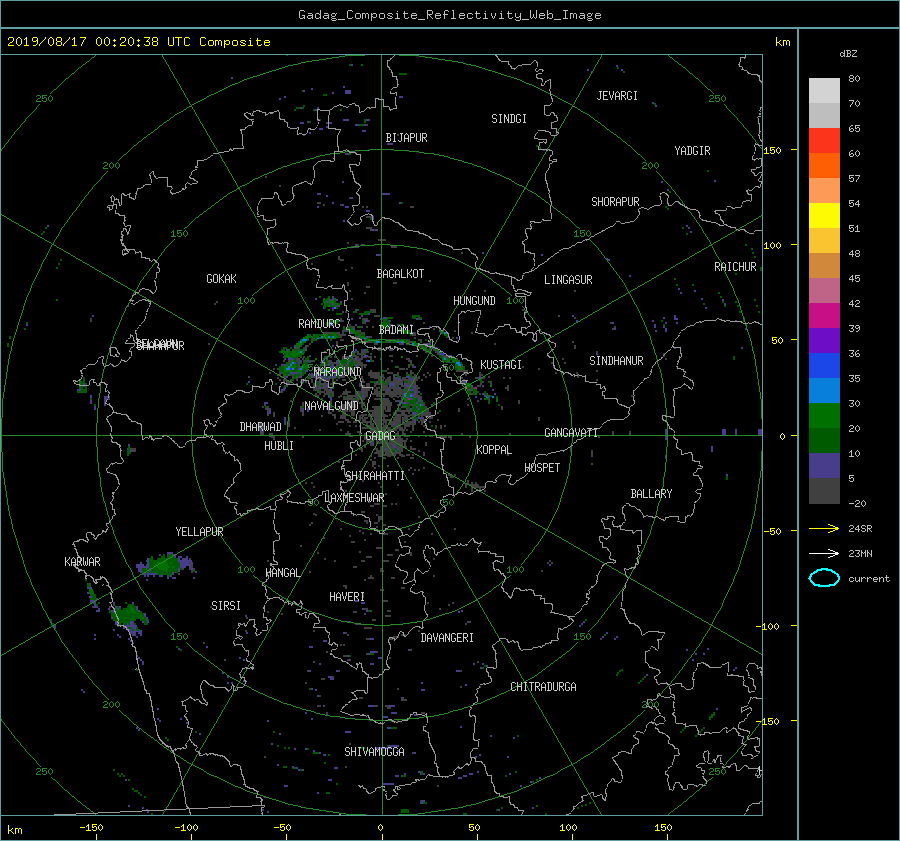
Task: Click the GANGAVATI city label
Action: [x=571, y=433]
